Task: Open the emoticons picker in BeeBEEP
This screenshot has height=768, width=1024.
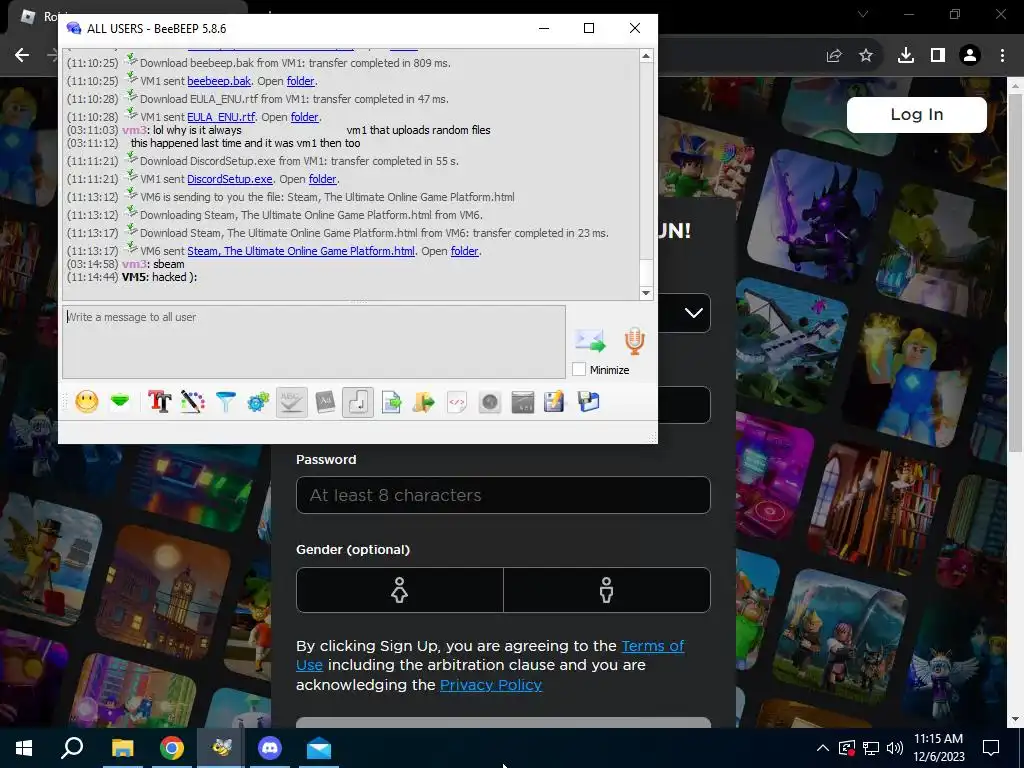Action: click(x=87, y=402)
